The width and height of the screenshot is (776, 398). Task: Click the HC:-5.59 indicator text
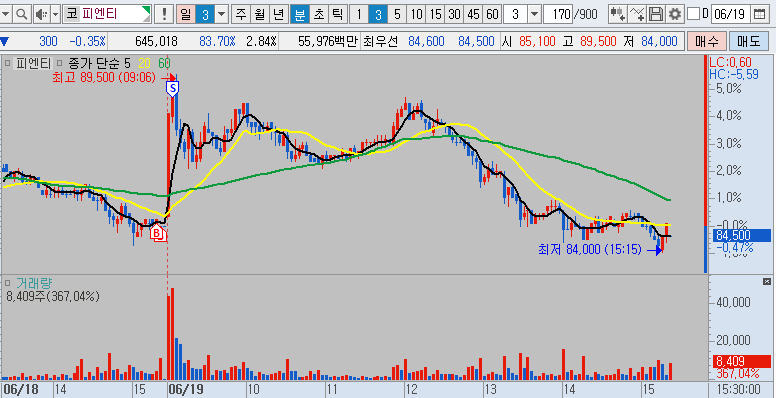click(x=733, y=74)
